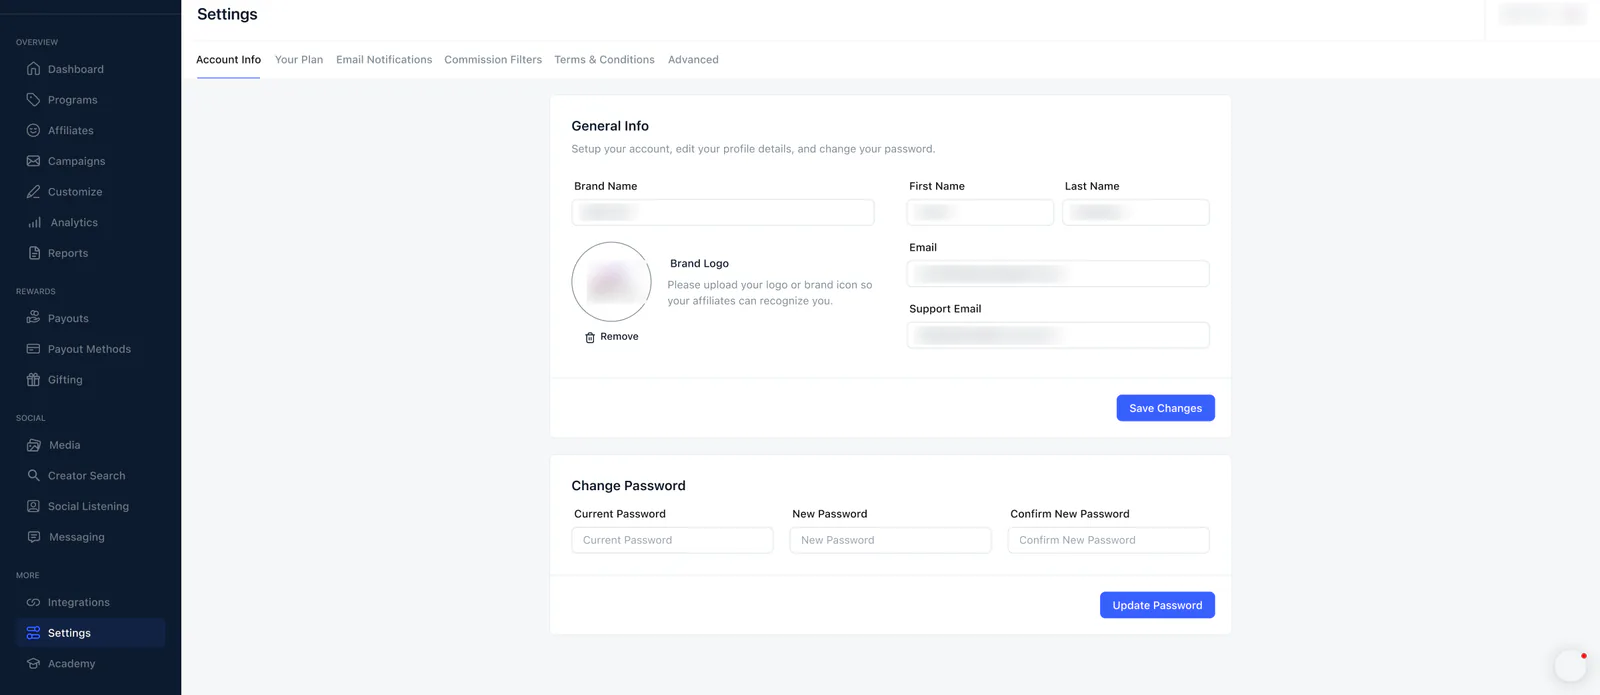This screenshot has width=1600, height=695.
Task: Open Creator Search page
Action: pos(87,476)
